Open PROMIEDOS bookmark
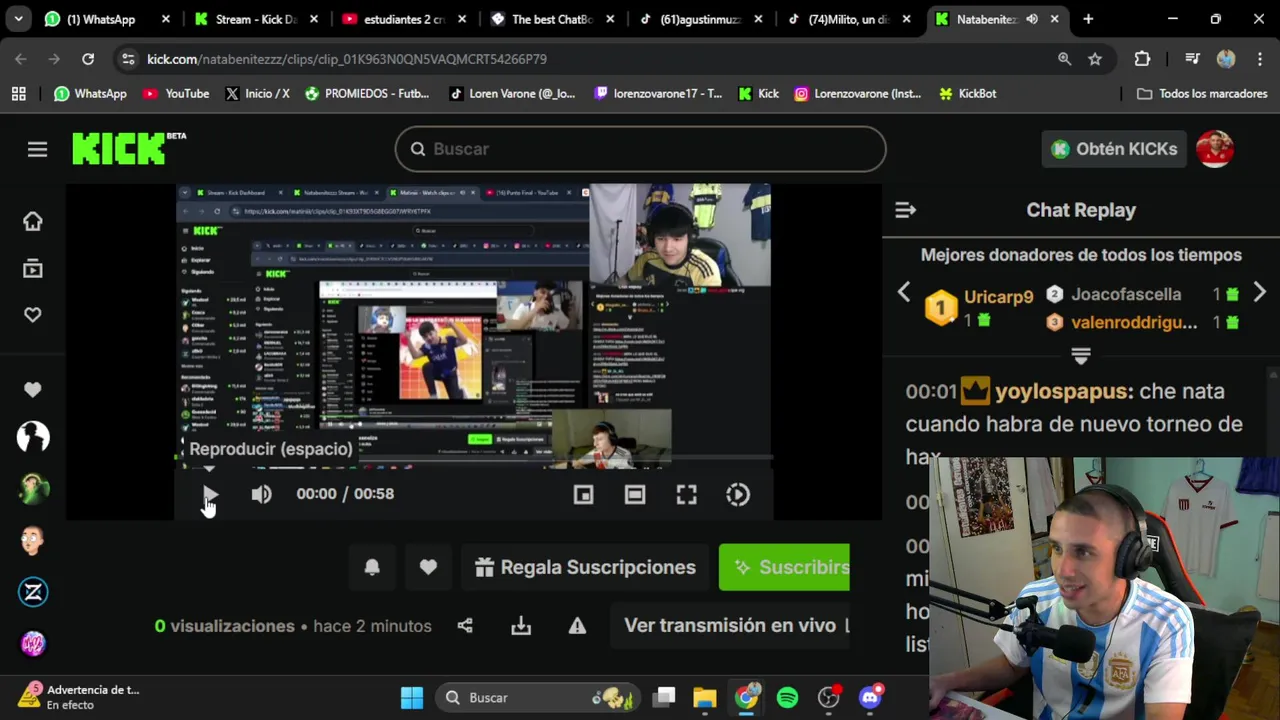 point(366,93)
